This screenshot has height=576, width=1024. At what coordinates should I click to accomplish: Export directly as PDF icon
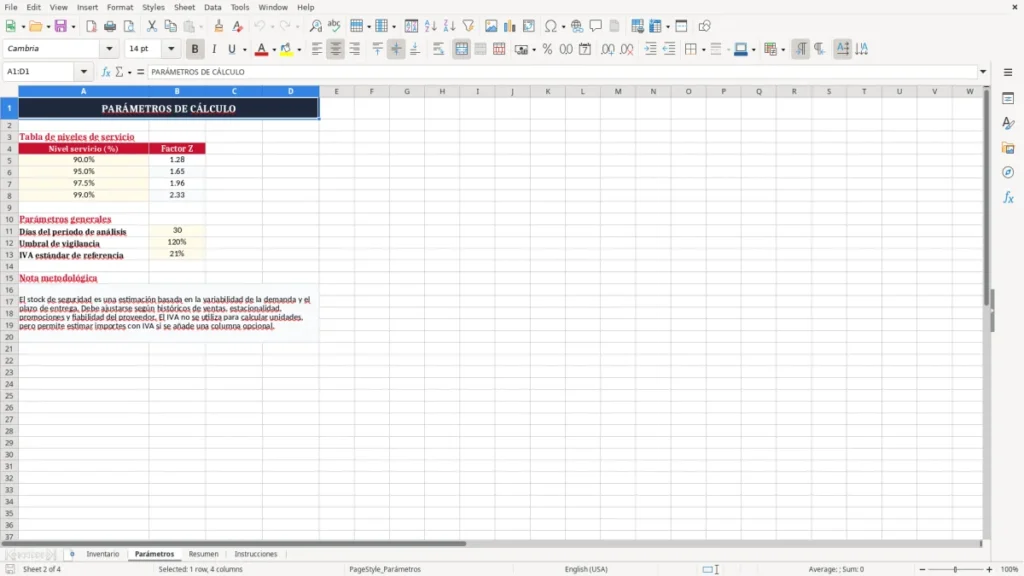pos(91,26)
